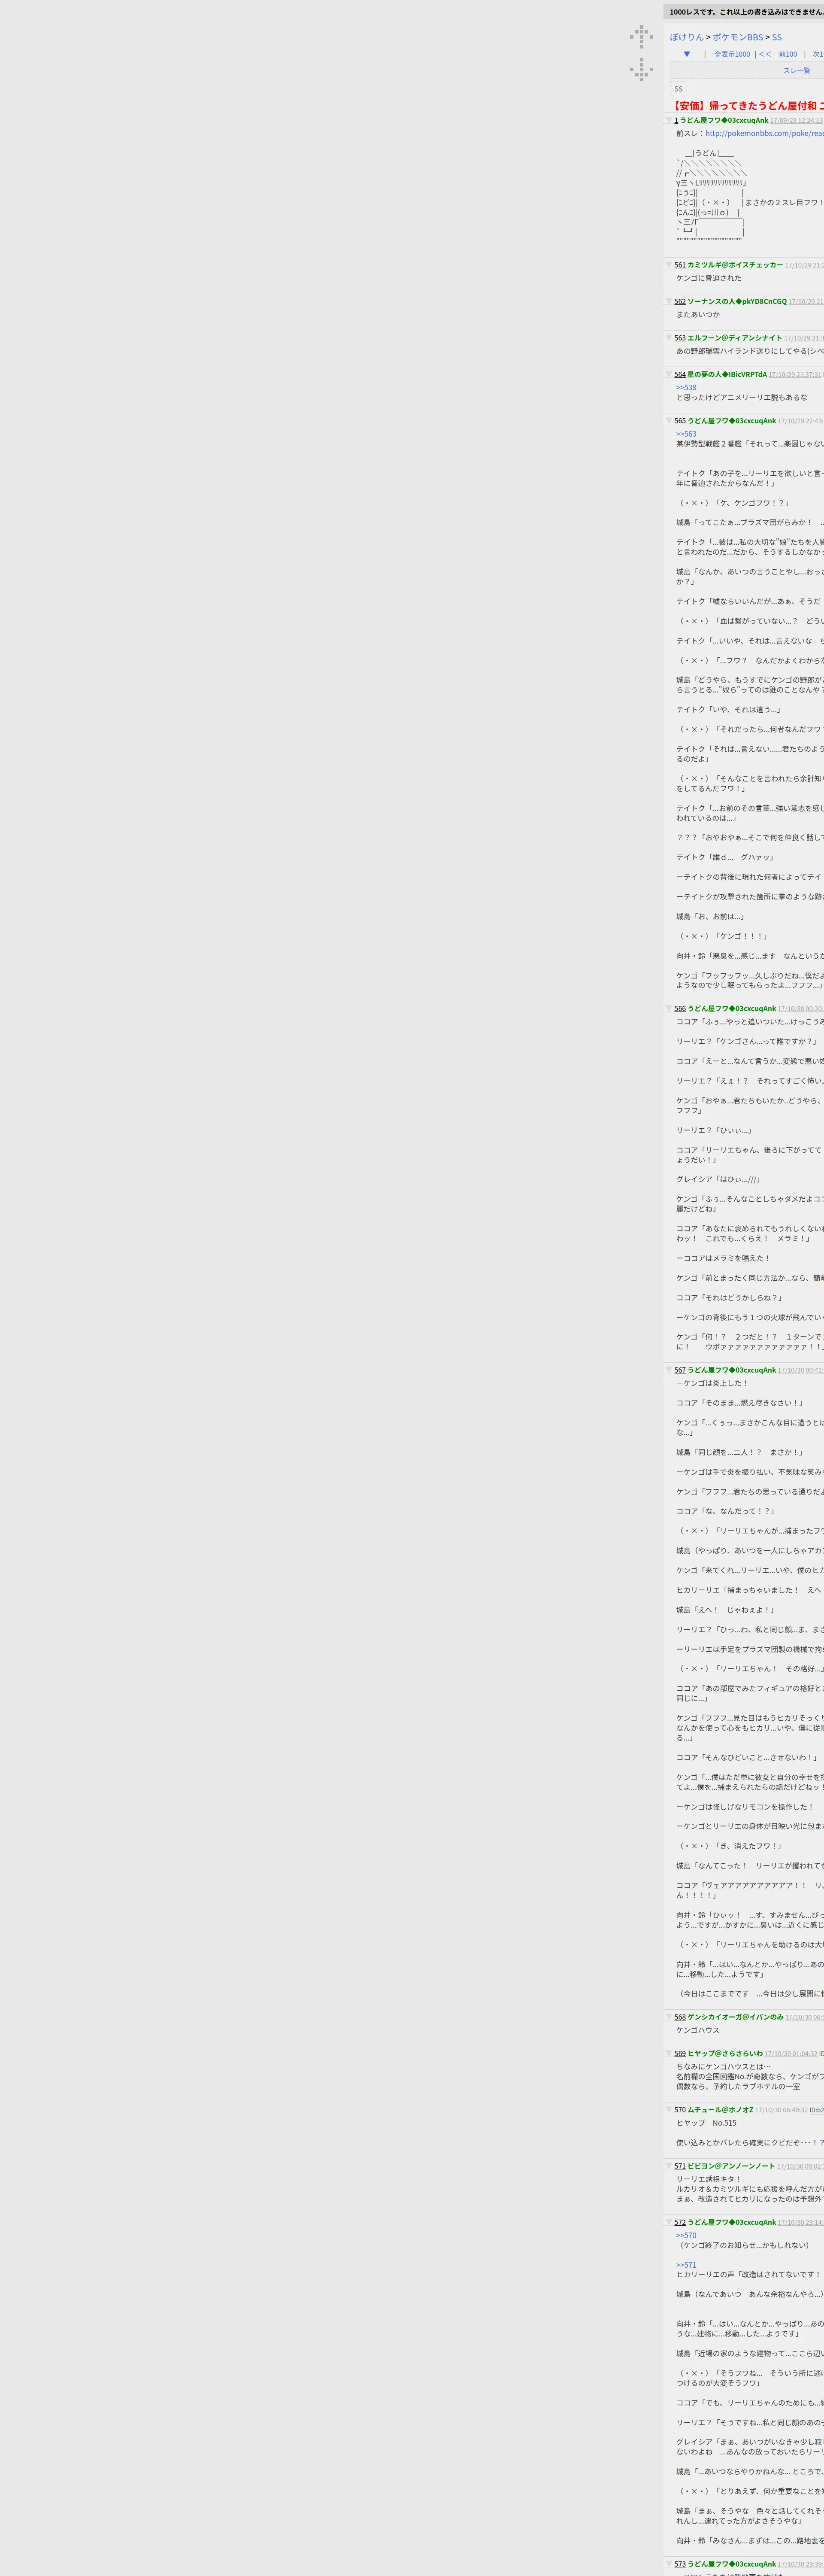Click post number 561 link
Screen dimensions: 824x2576
click(x=680, y=265)
